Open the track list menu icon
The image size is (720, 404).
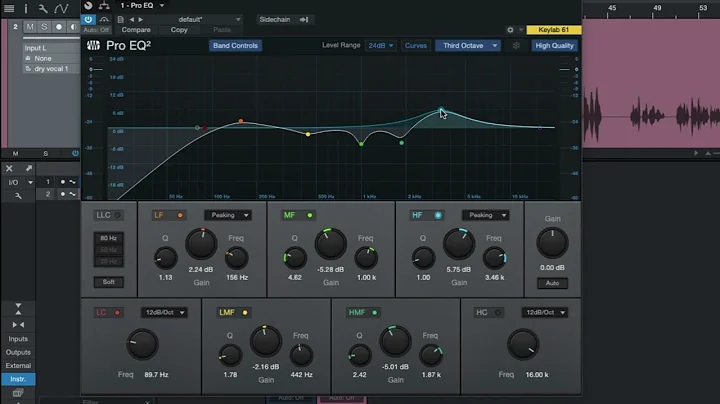pos(9,8)
